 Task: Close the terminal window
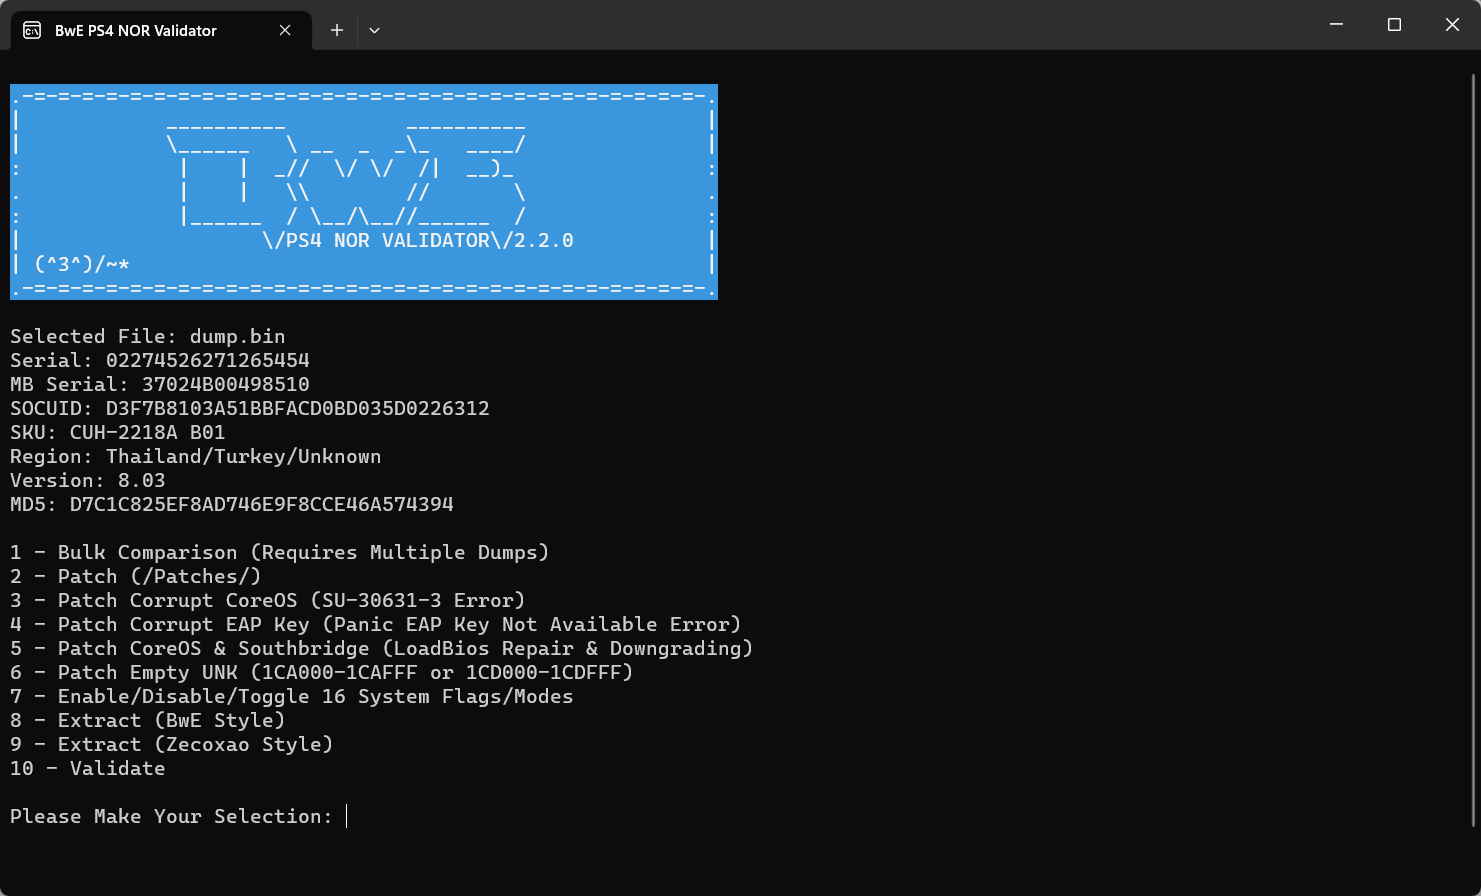pos(1452,25)
